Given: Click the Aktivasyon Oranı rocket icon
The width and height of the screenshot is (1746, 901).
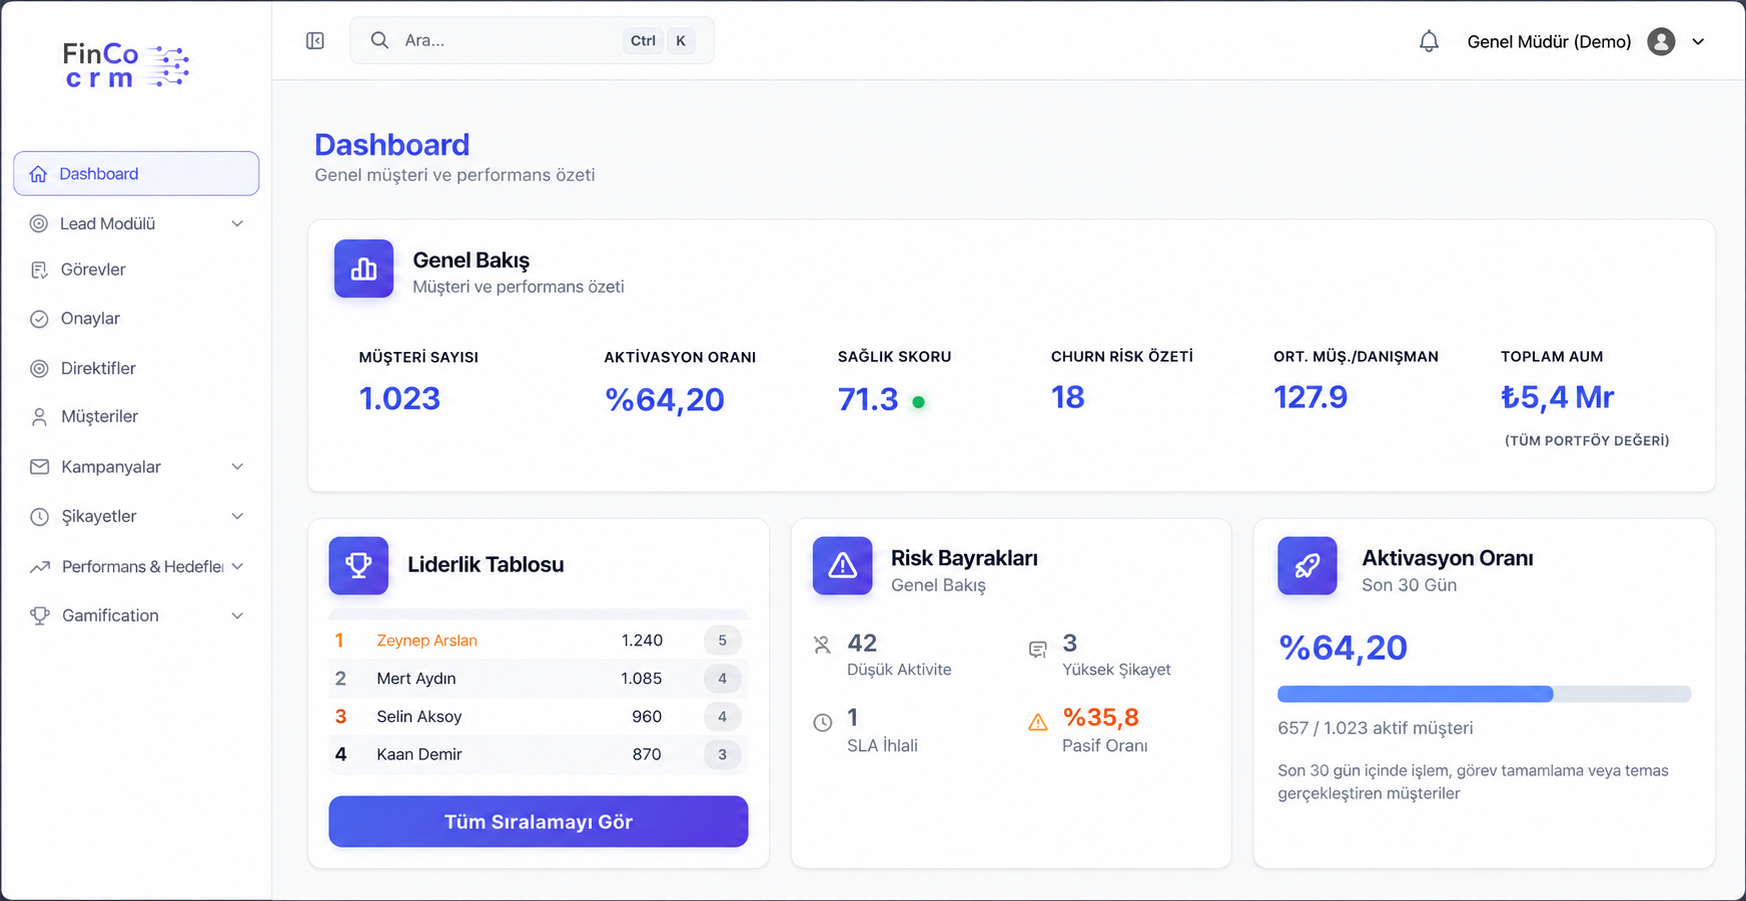Looking at the screenshot, I should 1307,565.
